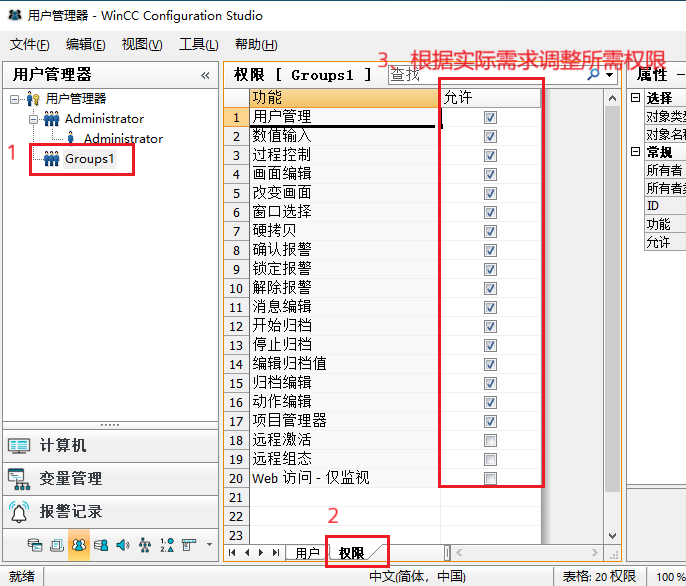Collapse navigation pane with double chevron
Screen dimensions: 686x586
[x=206, y=75]
